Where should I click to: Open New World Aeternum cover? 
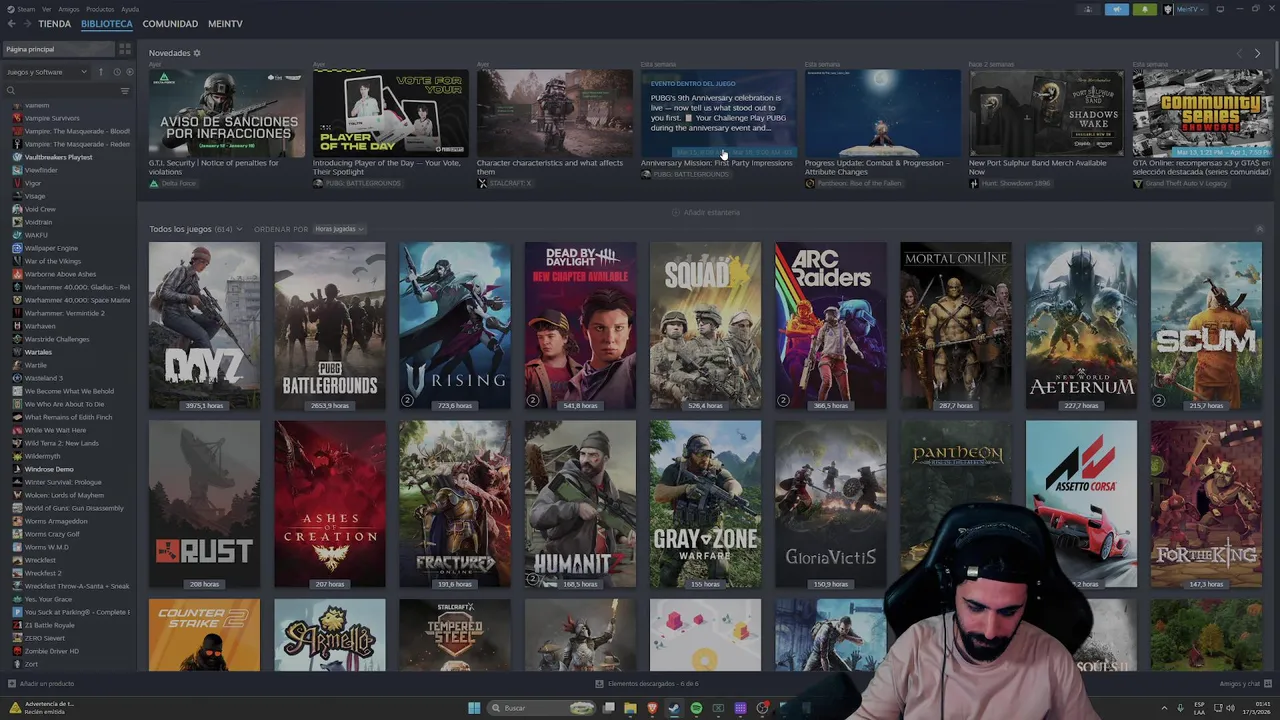(x=1081, y=326)
